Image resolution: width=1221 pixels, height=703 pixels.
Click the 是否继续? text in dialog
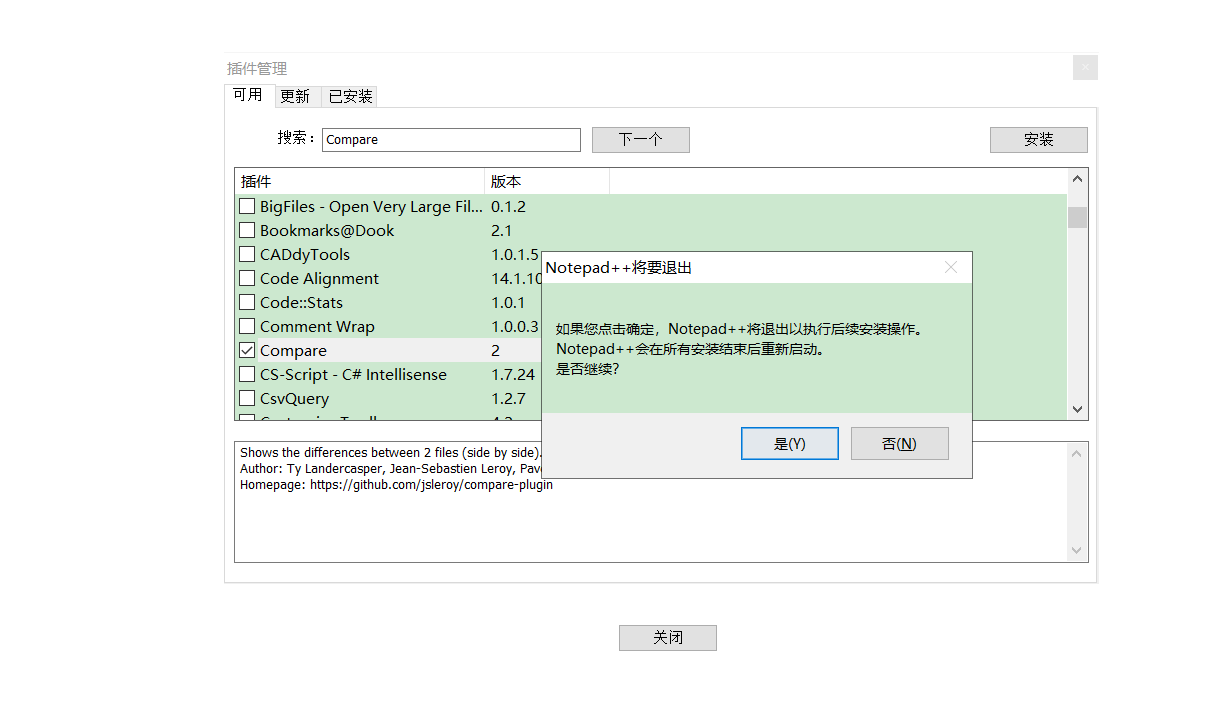(588, 369)
